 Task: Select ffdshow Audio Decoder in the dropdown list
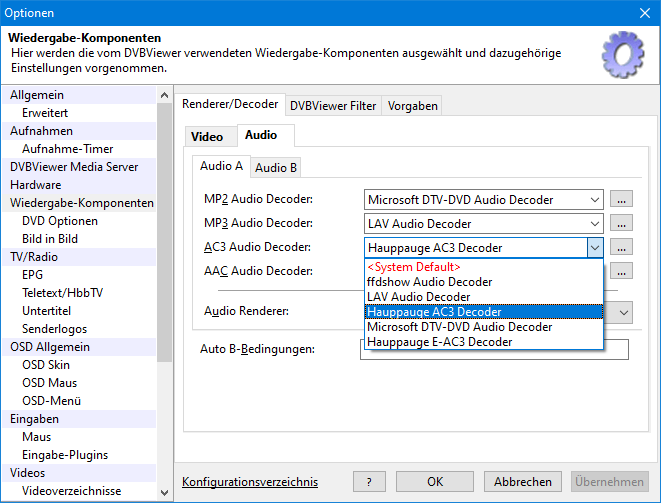(429, 282)
